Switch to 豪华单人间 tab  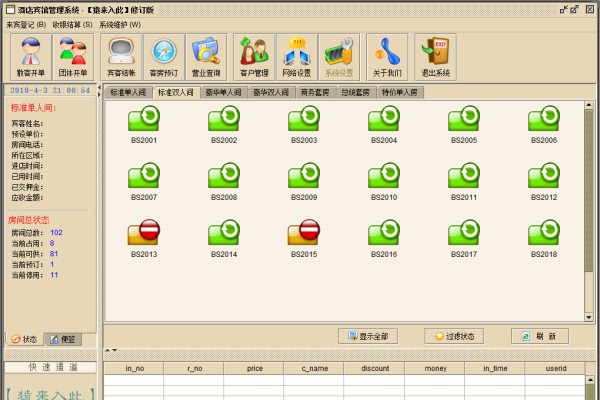[x=223, y=93]
